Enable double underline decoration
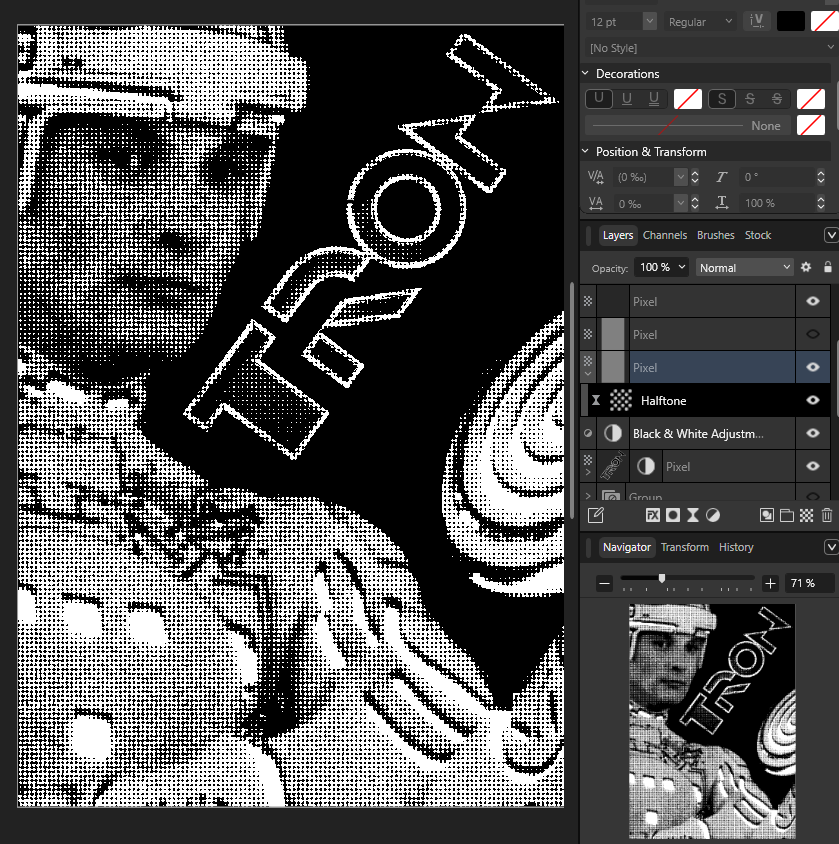The image size is (839, 844). tap(654, 99)
